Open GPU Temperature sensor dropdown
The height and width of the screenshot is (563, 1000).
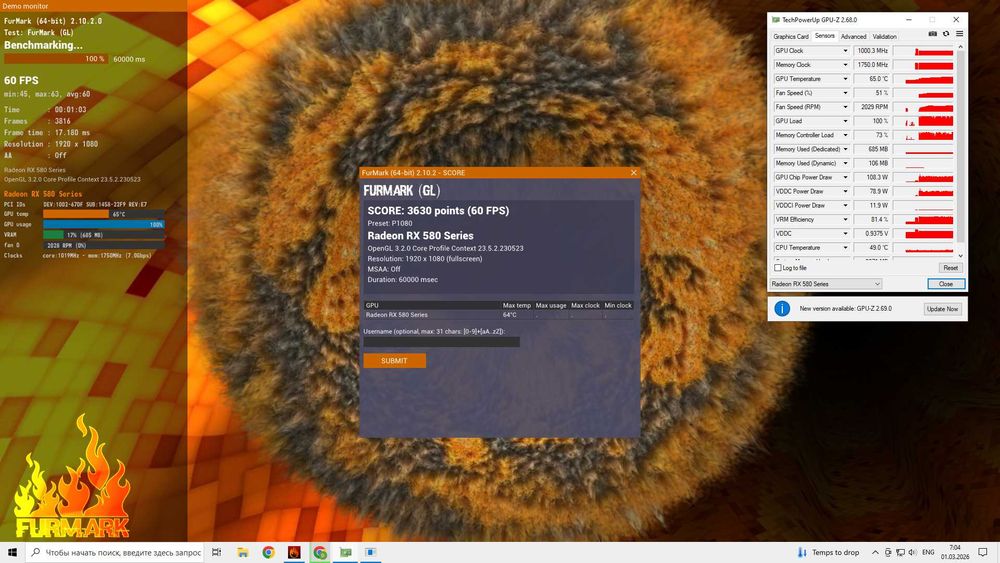click(x=846, y=79)
